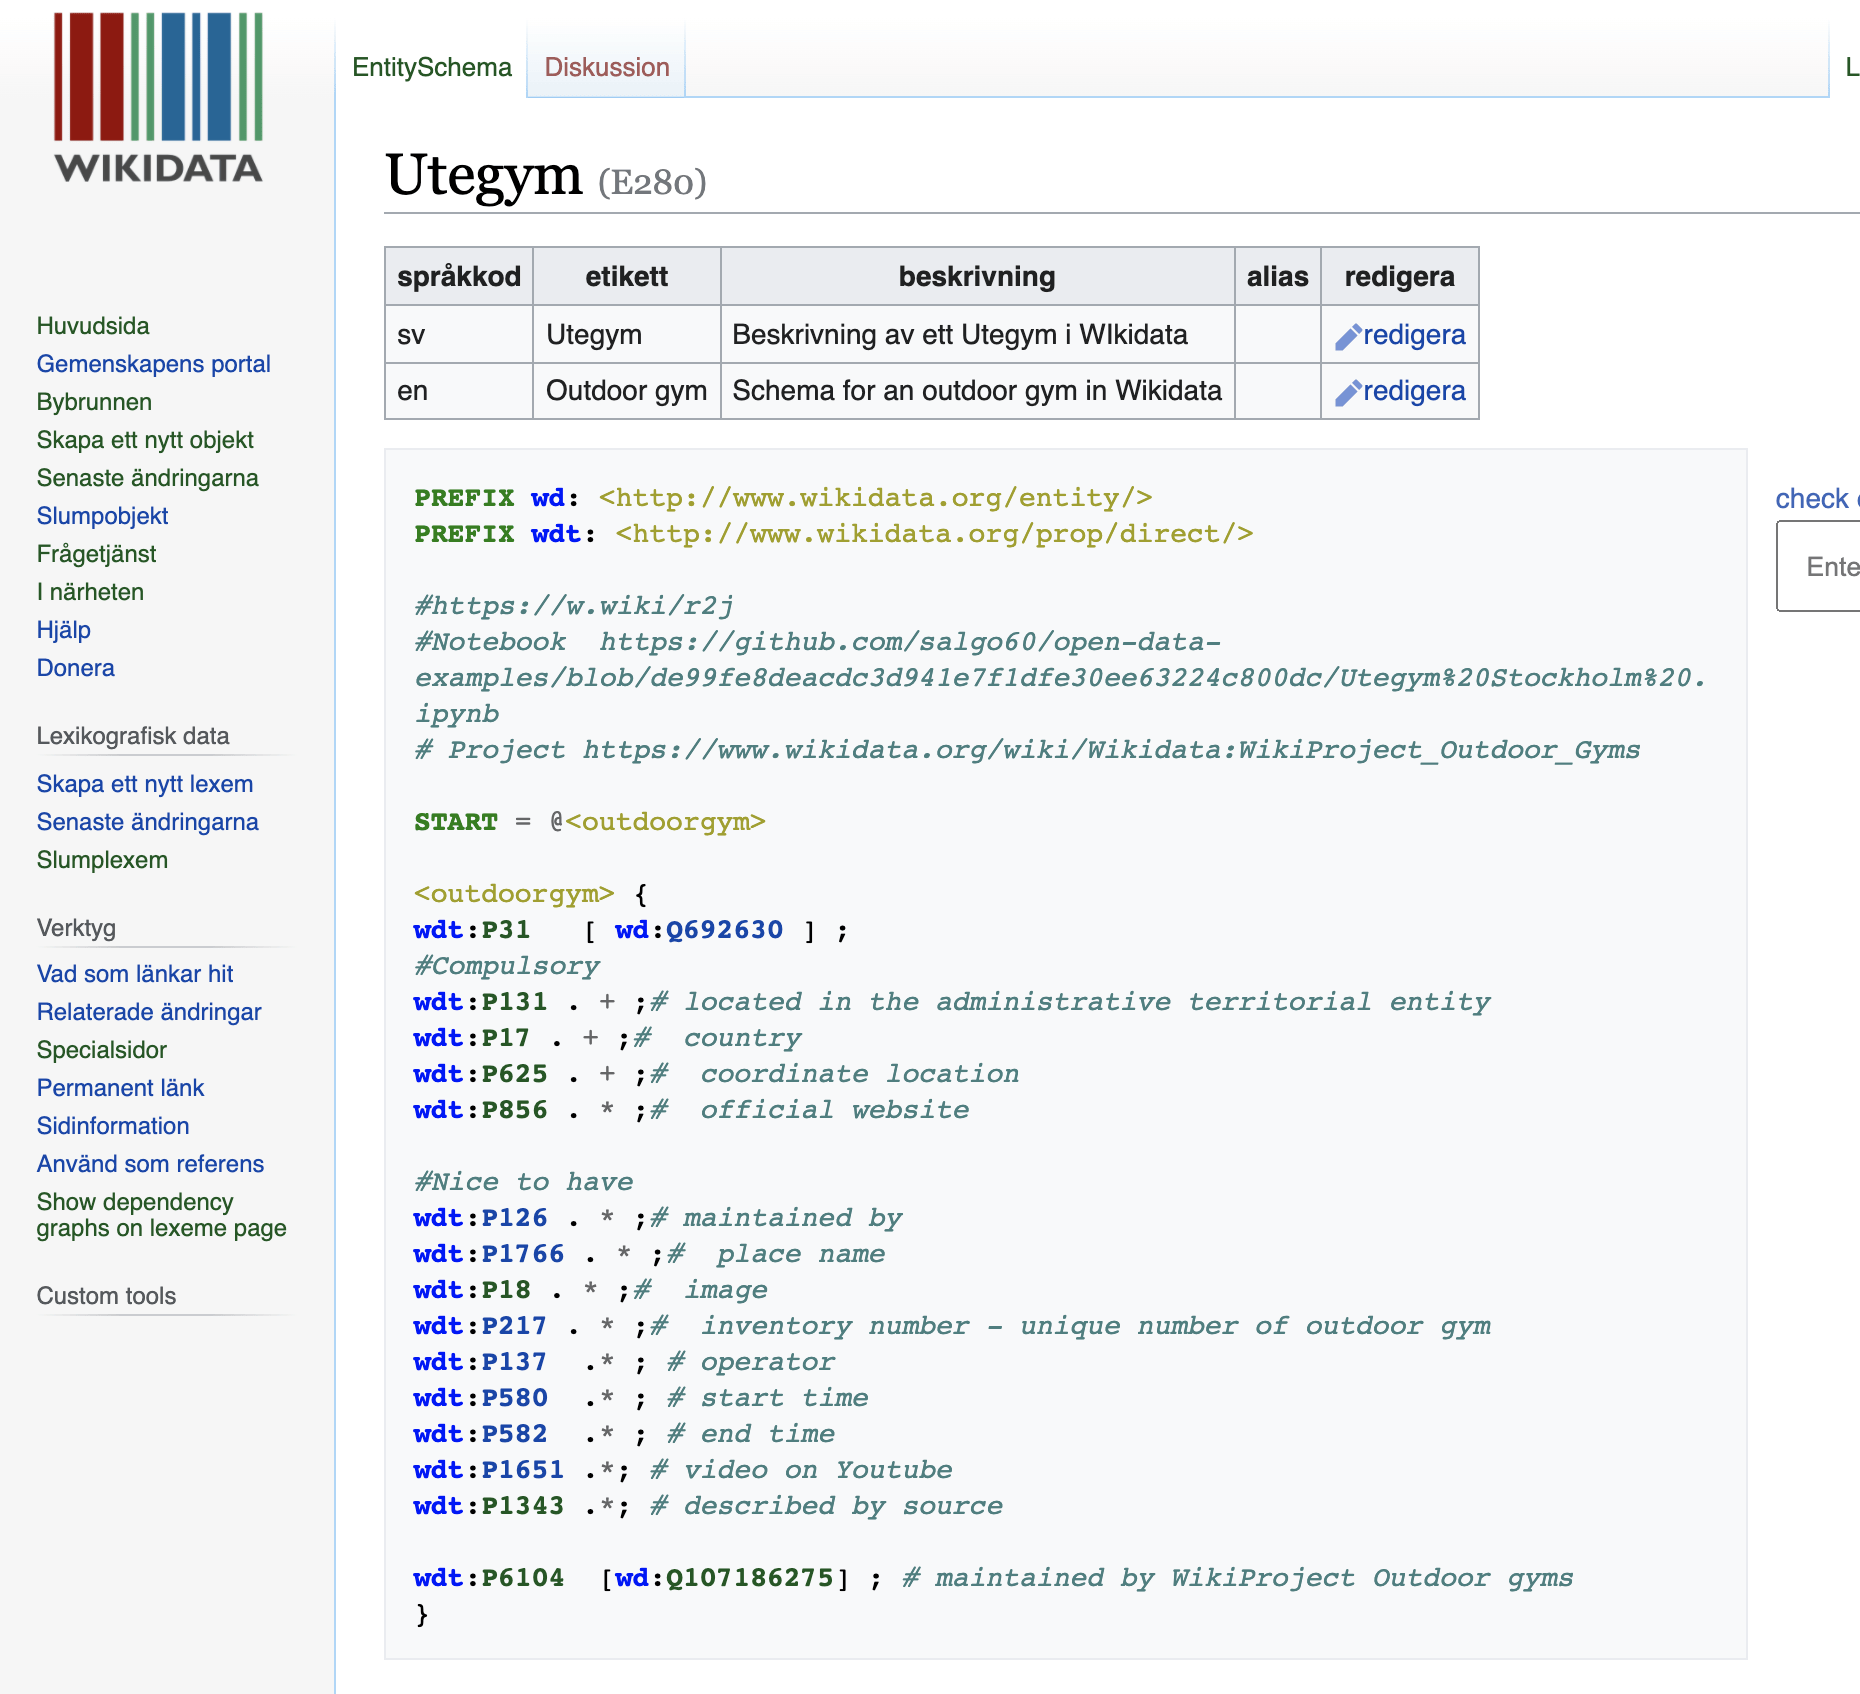Open the Diskussion tab
The height and width of the screenshot is (1694, 1860).
tap(606, 67)
